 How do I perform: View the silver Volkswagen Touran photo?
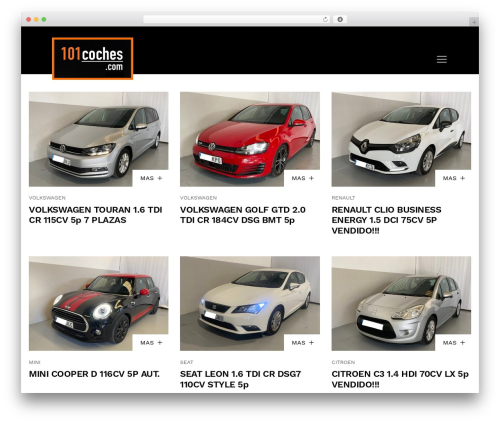(x=99, y=139)
